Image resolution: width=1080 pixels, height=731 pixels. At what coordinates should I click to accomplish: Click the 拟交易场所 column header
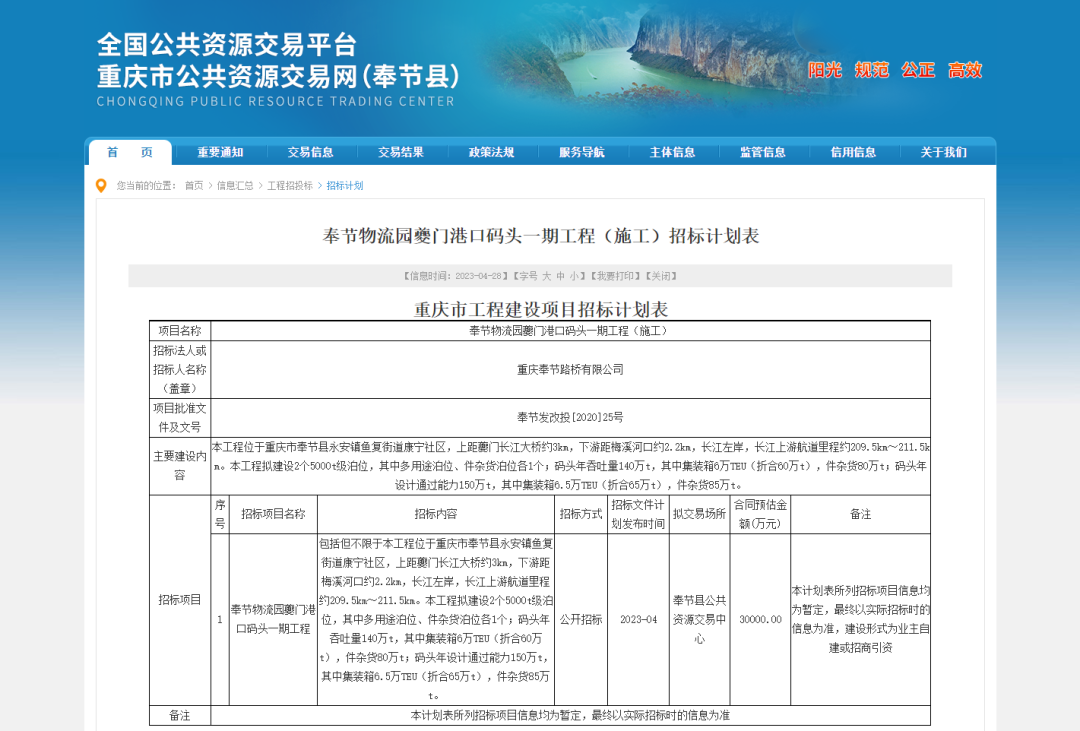[x=699, y=514]
